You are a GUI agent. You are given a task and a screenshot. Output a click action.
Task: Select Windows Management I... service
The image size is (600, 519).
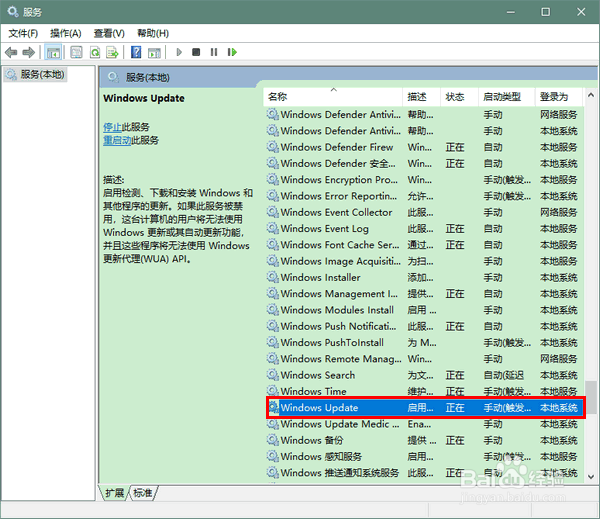pyautogui.click(x=424, y=294)
